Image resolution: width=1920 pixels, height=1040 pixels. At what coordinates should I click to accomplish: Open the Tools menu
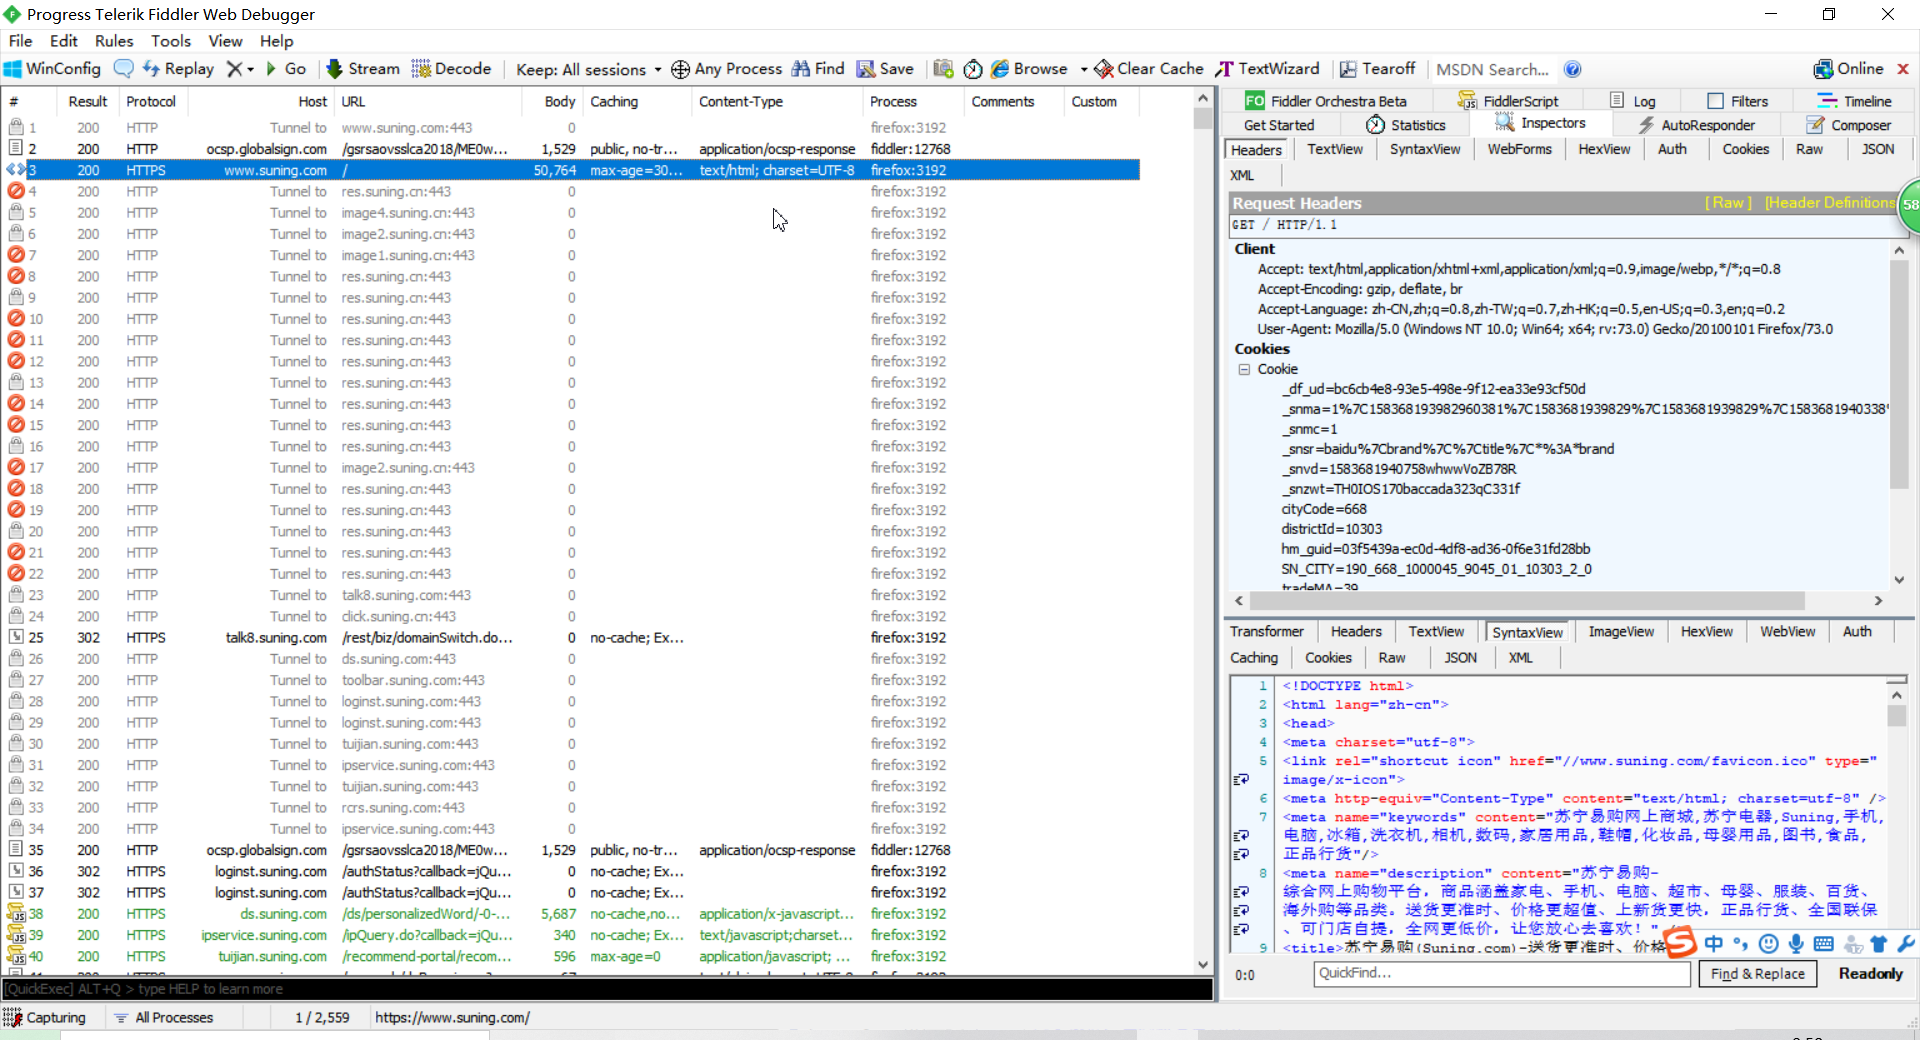tap(171, 41)
